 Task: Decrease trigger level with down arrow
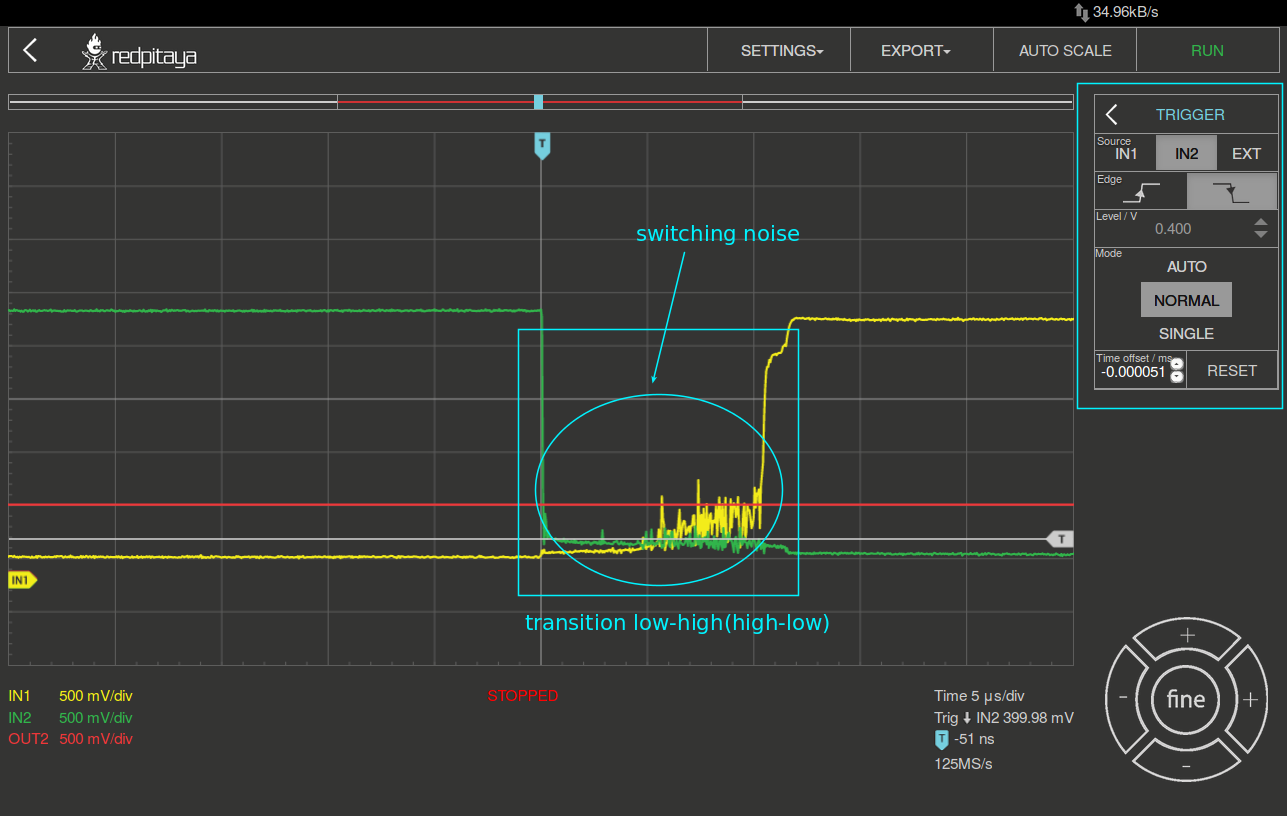[1261, 234]
